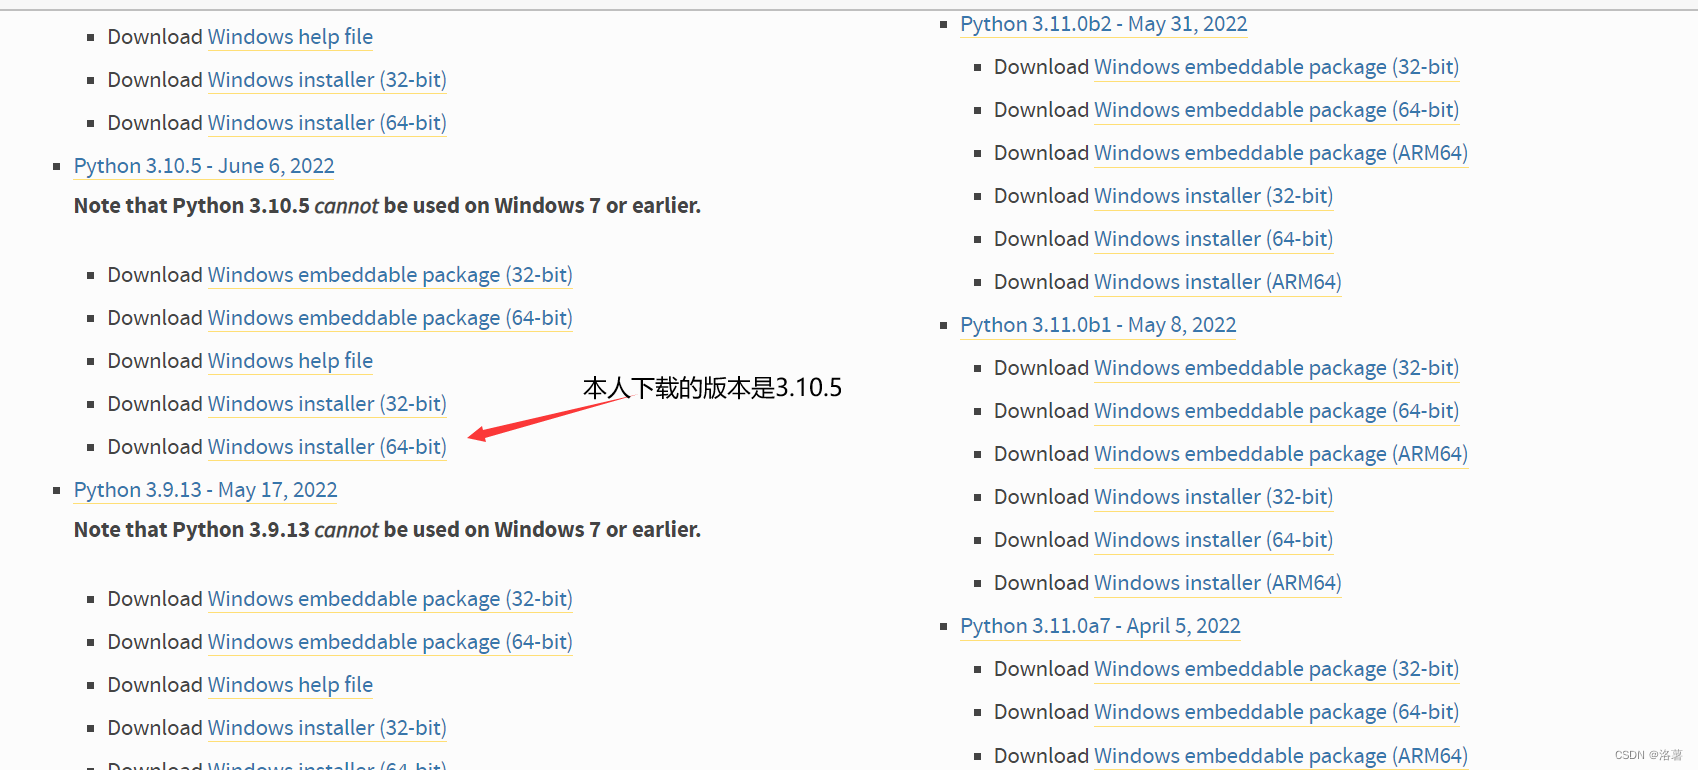Choose 3.11.0b1 Windows embeddable package (ARM64)
Viewport: 1698px width, 770px height.
click(x=1281, y=454)
